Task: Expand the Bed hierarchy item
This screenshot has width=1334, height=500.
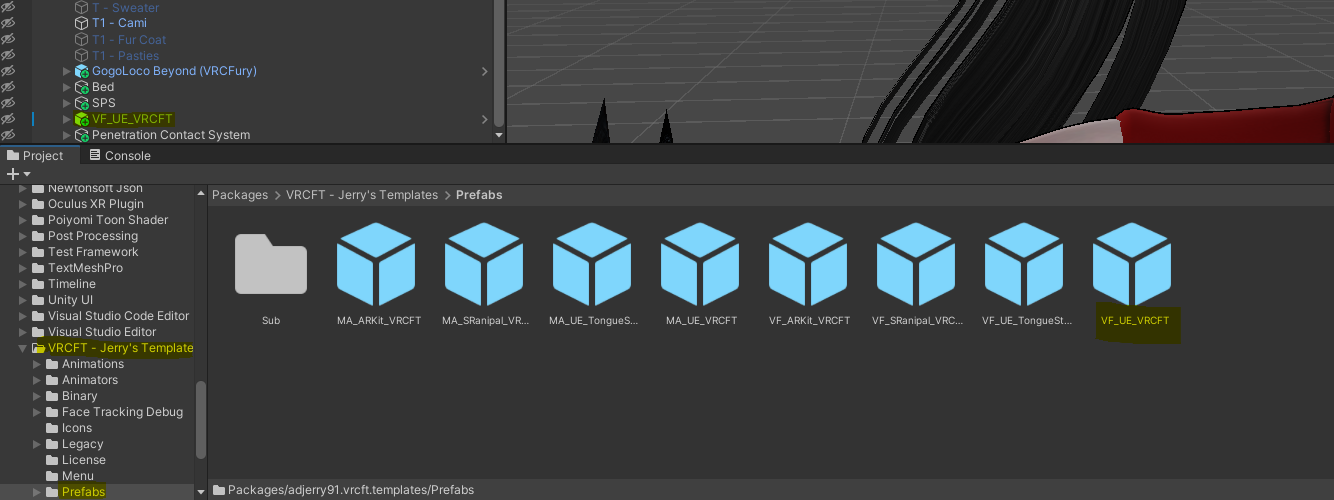Action: pyautogui.click(x=67, y=87)
